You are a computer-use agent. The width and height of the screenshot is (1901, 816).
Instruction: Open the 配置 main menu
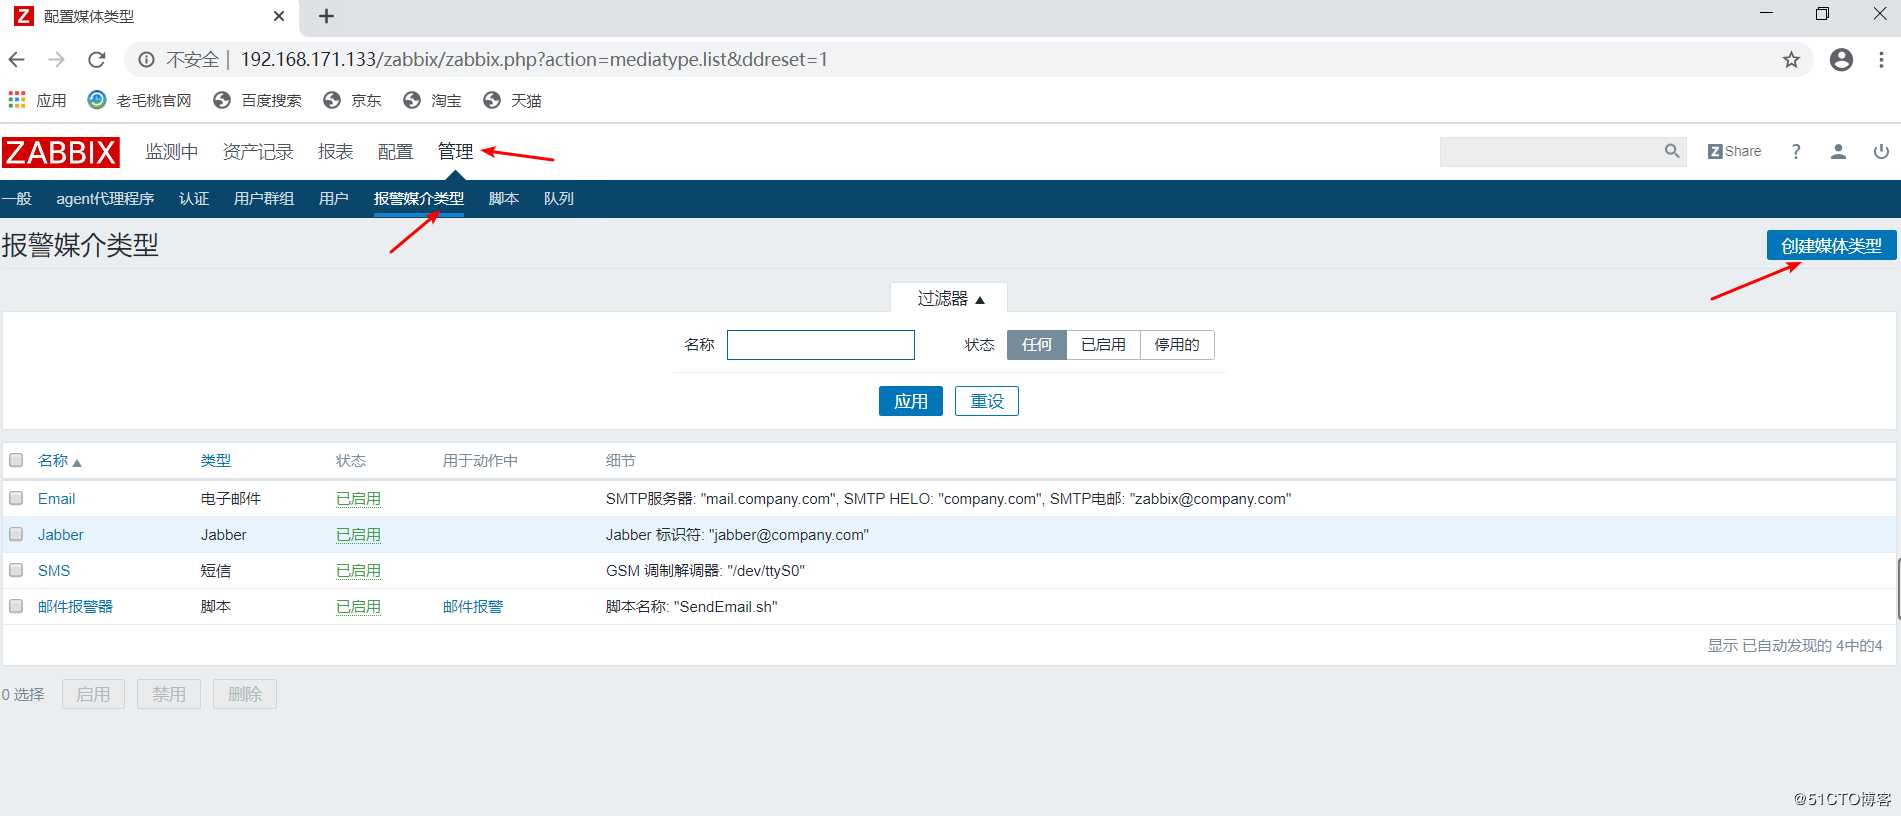395,152
